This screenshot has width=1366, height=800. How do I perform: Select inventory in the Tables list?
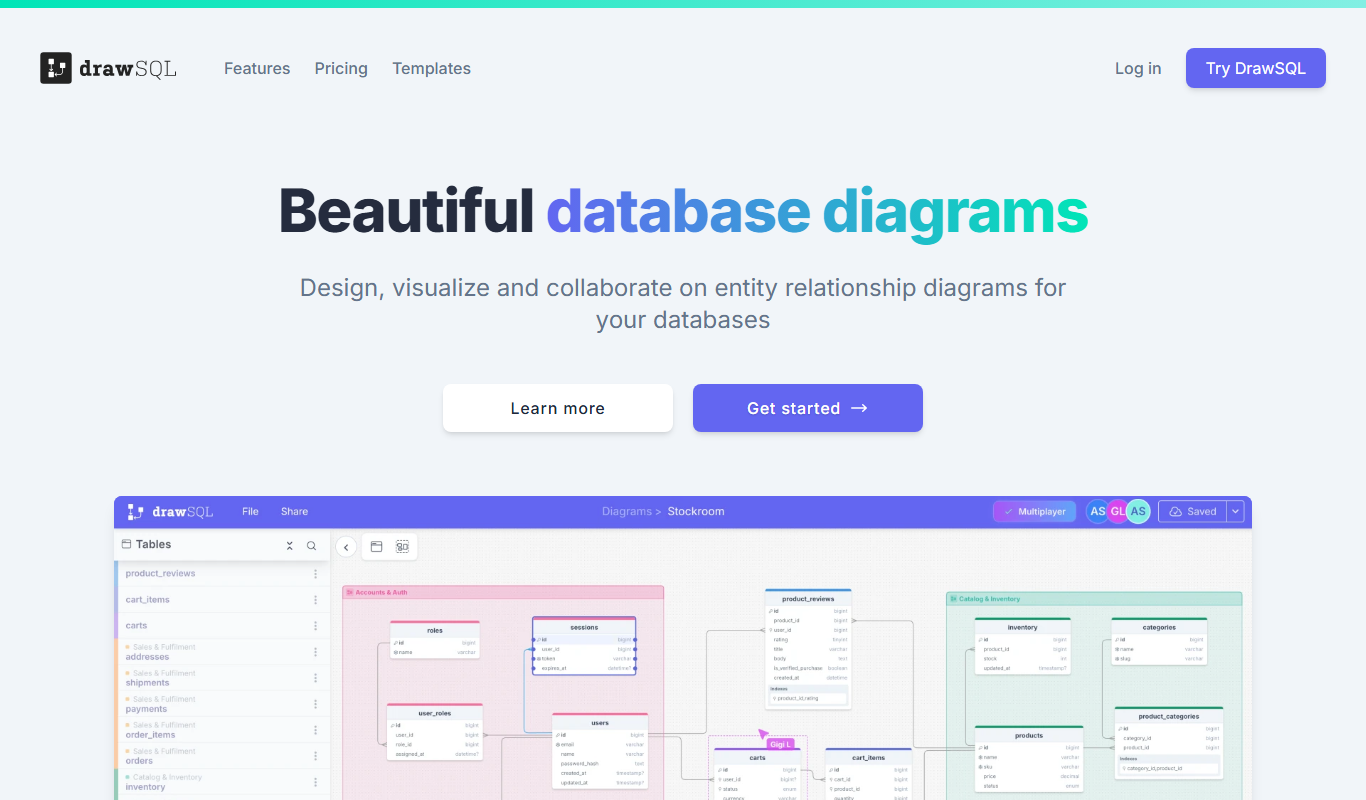145,787
